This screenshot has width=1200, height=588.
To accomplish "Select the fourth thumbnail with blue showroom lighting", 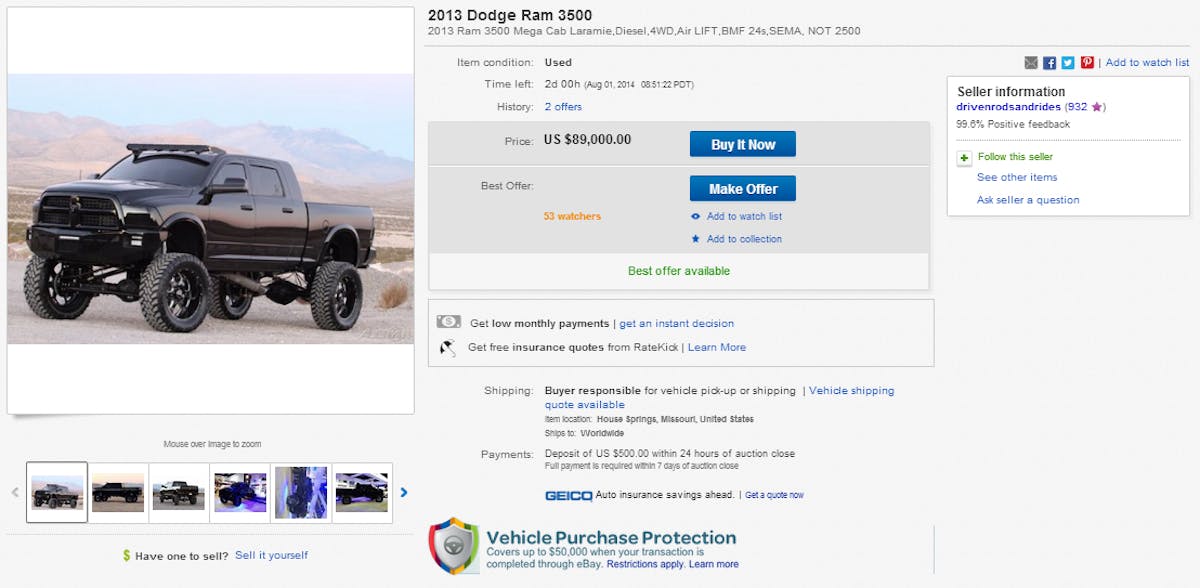I will pos(240,492).
